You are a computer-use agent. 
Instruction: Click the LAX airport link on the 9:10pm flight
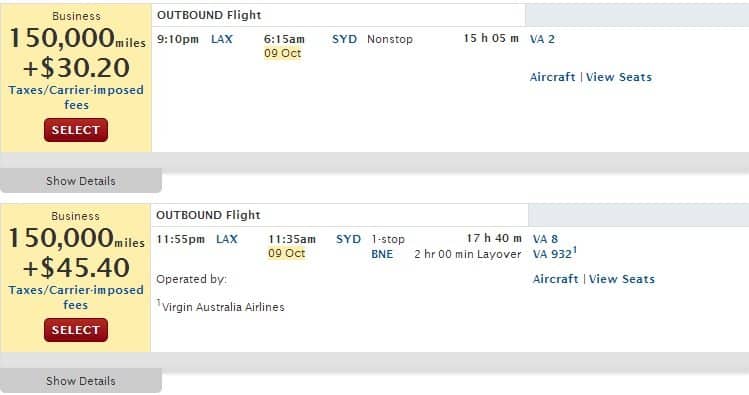pos(222,39)
